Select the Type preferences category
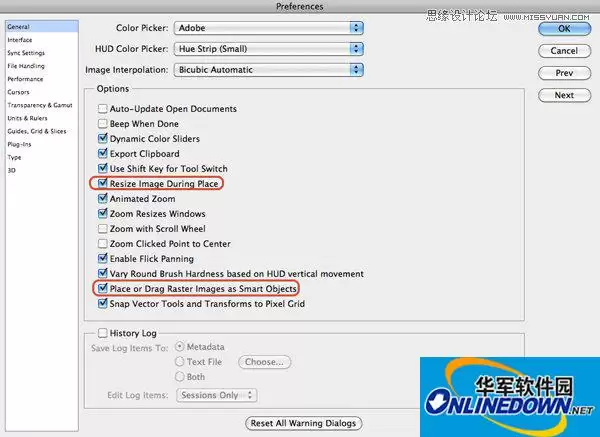Screen dimensions: 600x437 [15, 157]
